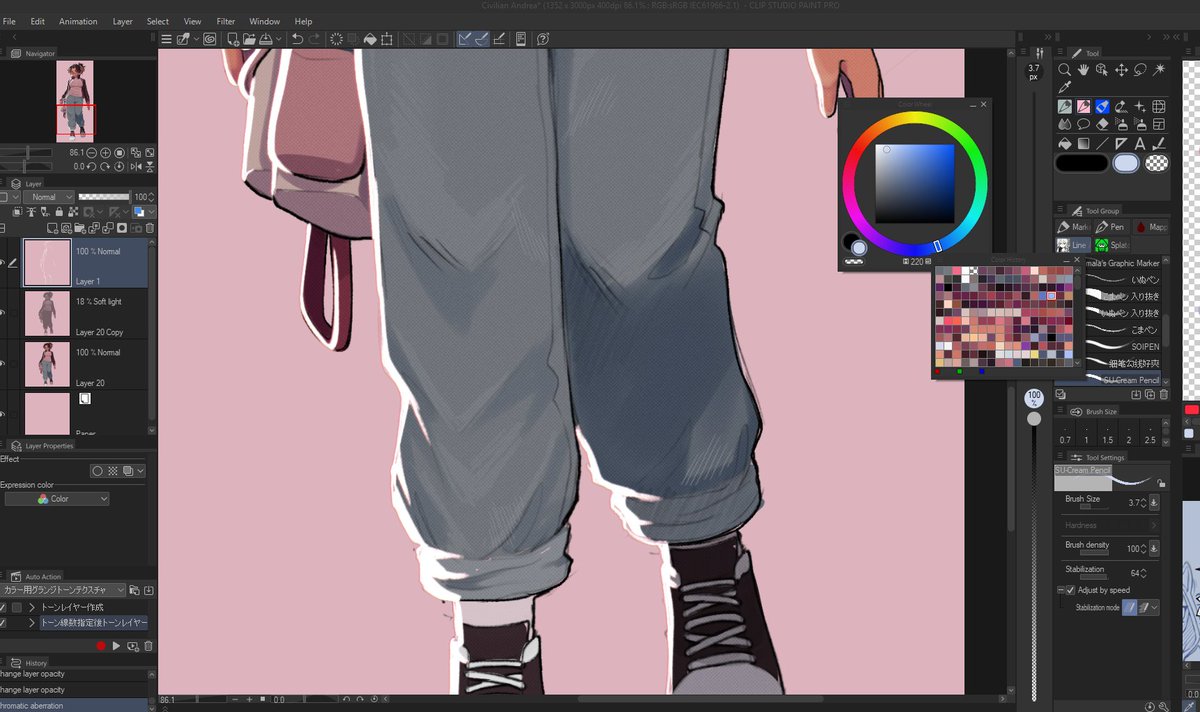Open the Window menu
Viewport: 1200px width, 712px height.
[x=264, y=21]
